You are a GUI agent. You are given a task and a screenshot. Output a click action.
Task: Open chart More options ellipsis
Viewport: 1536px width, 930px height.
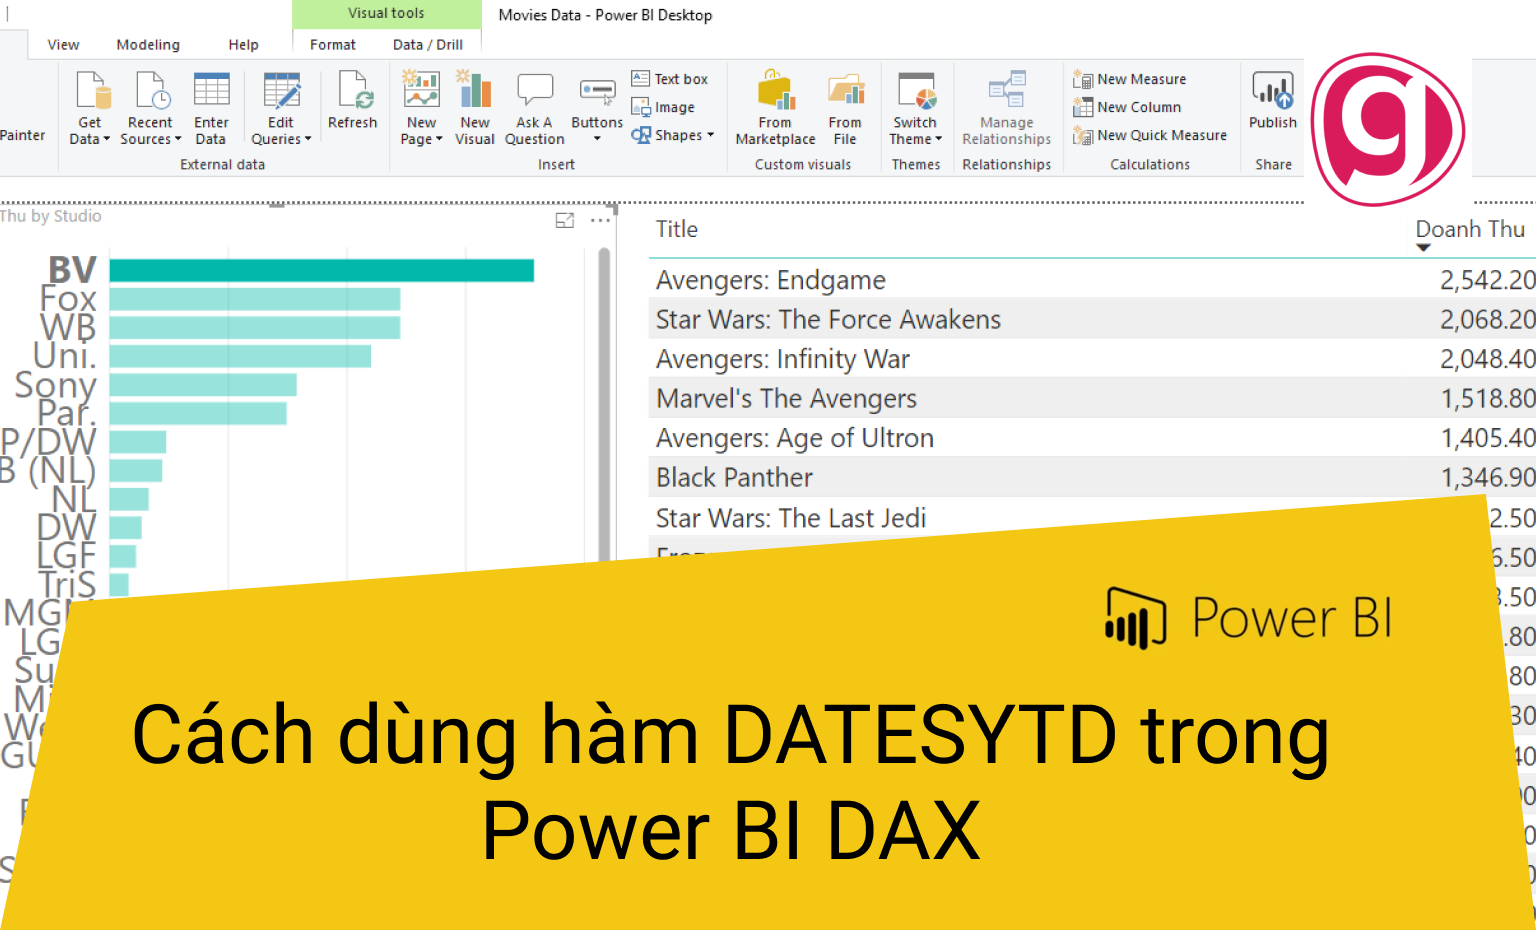[600, 221]
